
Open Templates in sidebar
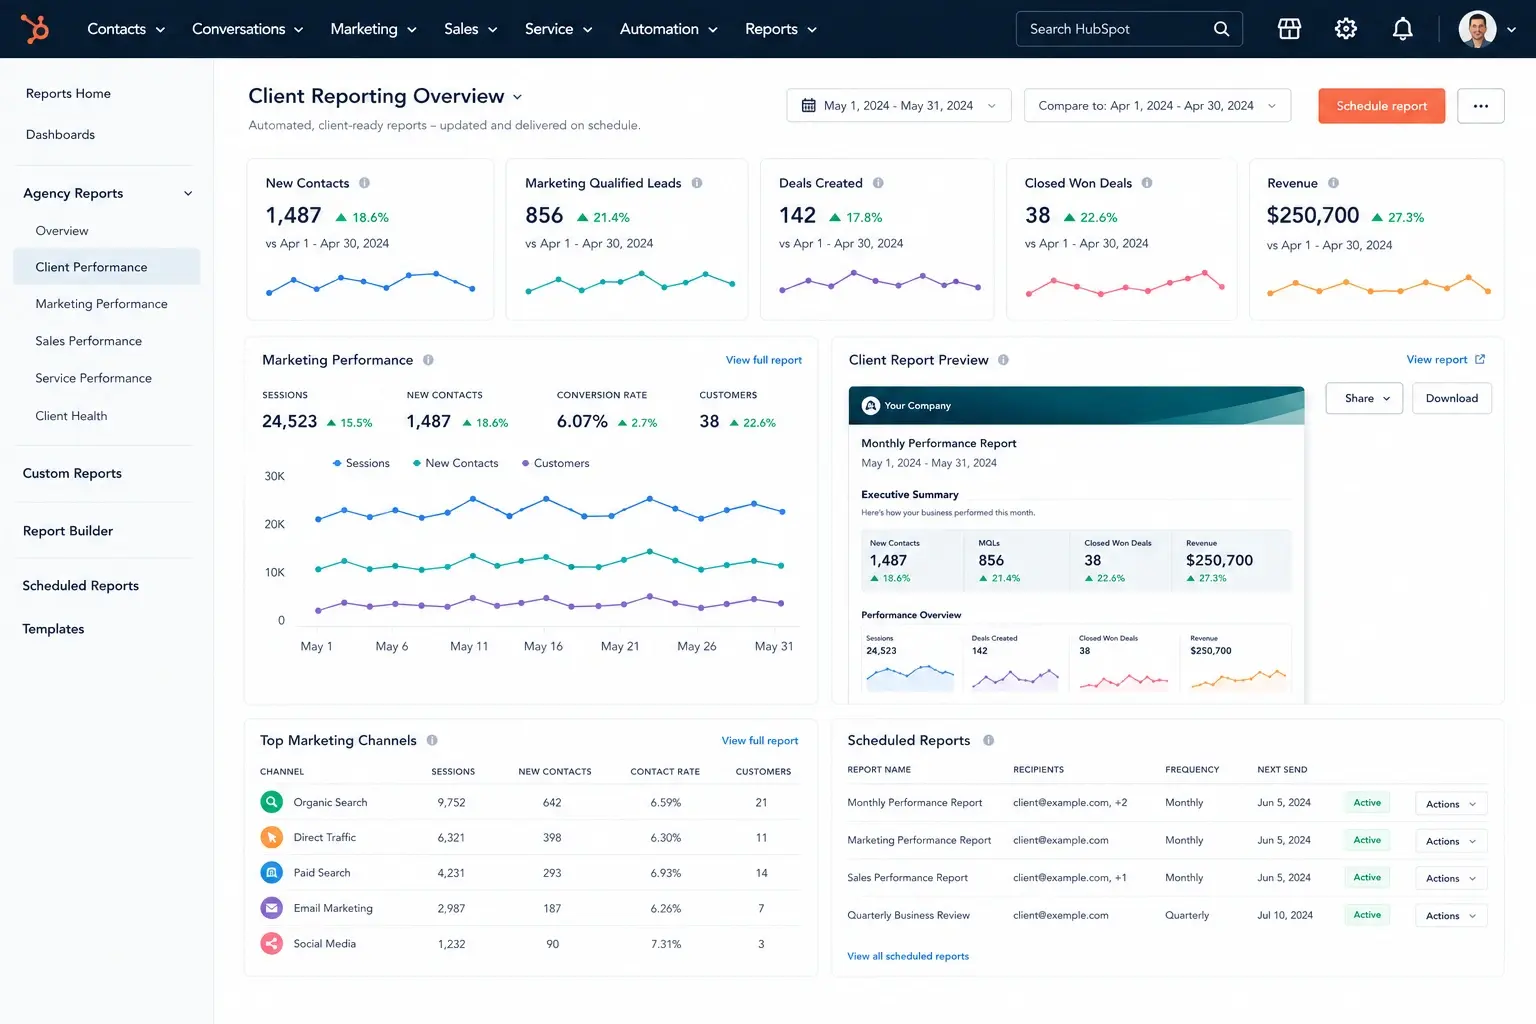coord(53,629)
